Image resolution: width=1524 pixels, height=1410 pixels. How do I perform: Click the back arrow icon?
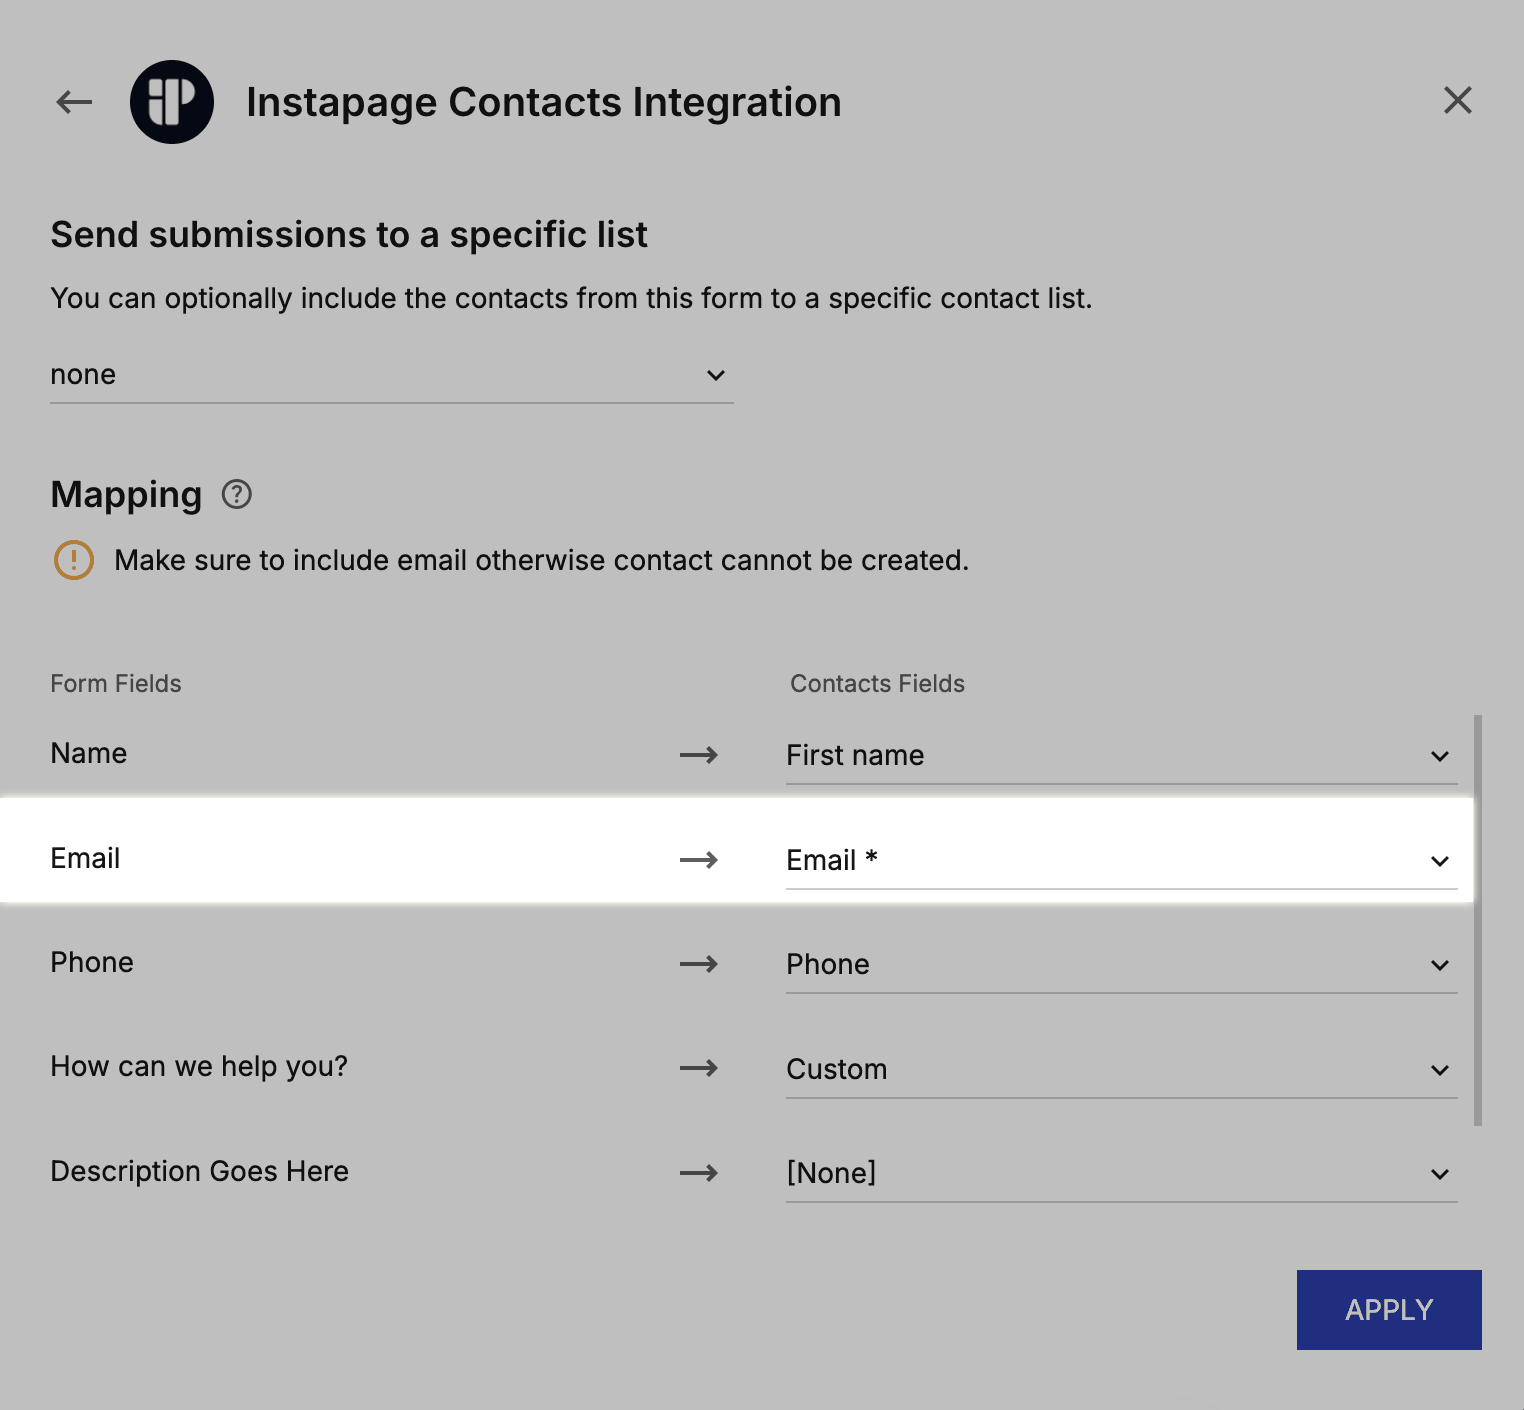pos(74,102)
